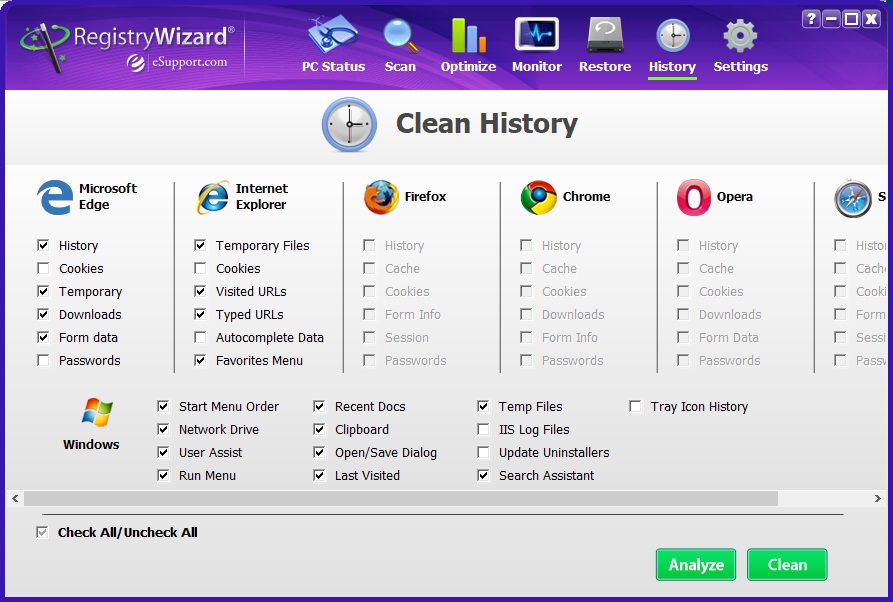Click the "User Assist" label
893x602 pixels.
pyautogui.click(x=210, y=453)
